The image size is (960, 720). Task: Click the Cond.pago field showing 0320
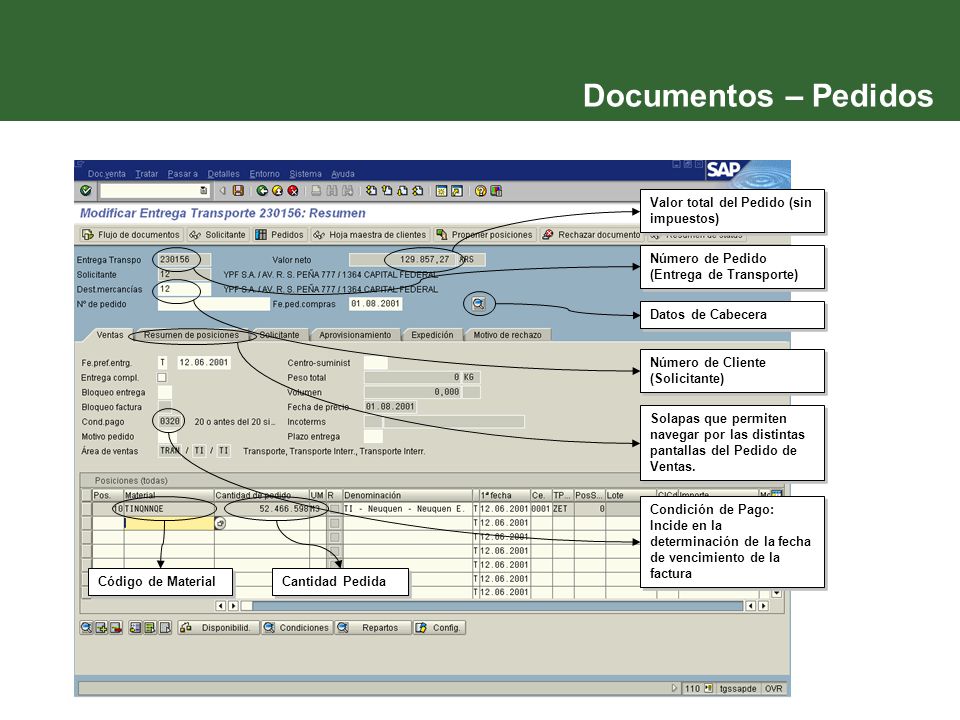(170, 421)
